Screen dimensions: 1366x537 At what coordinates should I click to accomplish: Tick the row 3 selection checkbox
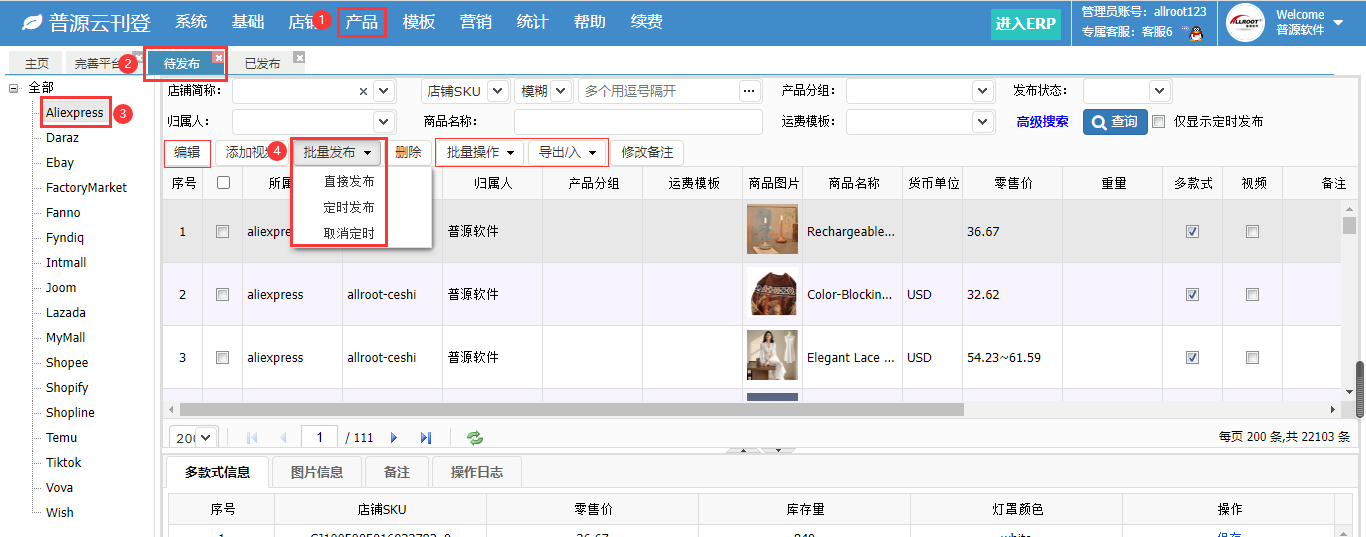tap(223, 357)
